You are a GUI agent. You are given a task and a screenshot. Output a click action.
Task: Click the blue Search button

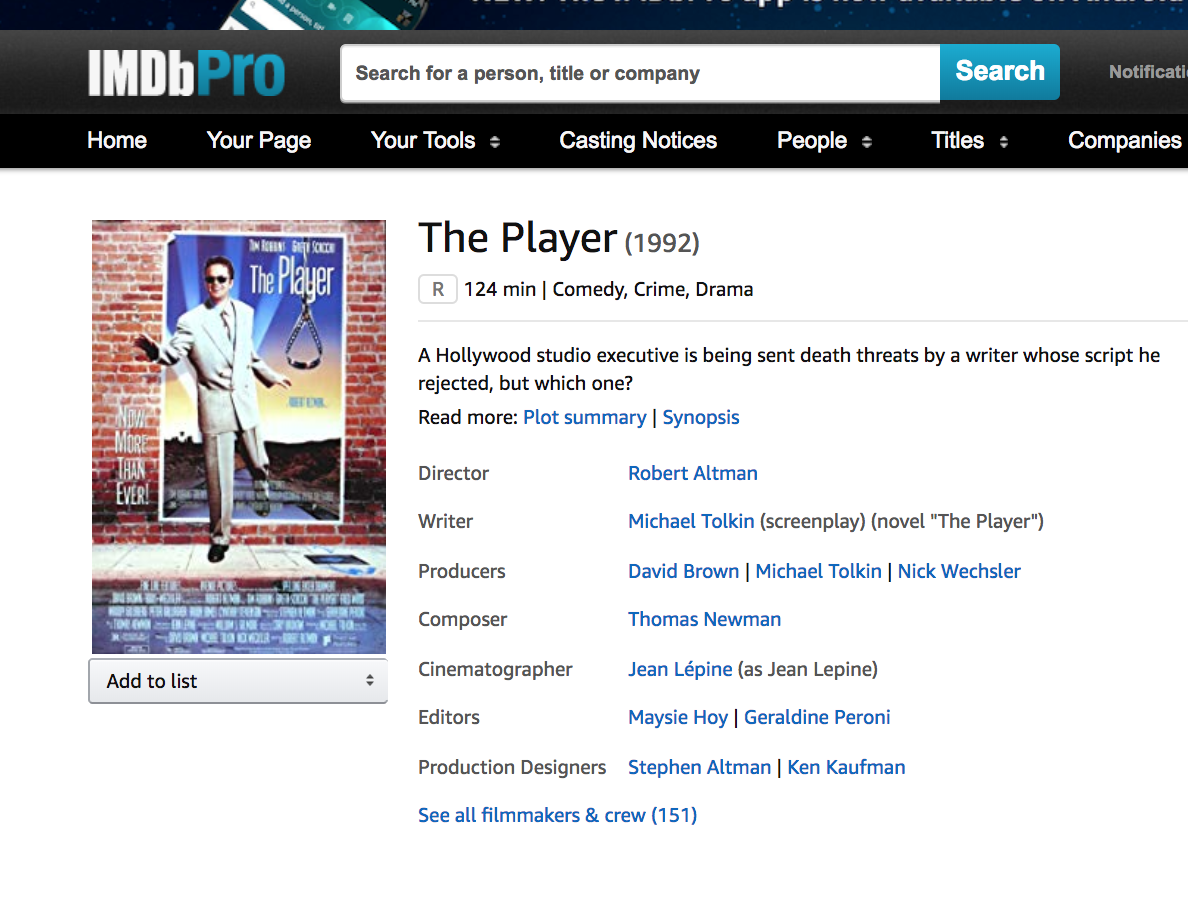(x=999, y=72)
